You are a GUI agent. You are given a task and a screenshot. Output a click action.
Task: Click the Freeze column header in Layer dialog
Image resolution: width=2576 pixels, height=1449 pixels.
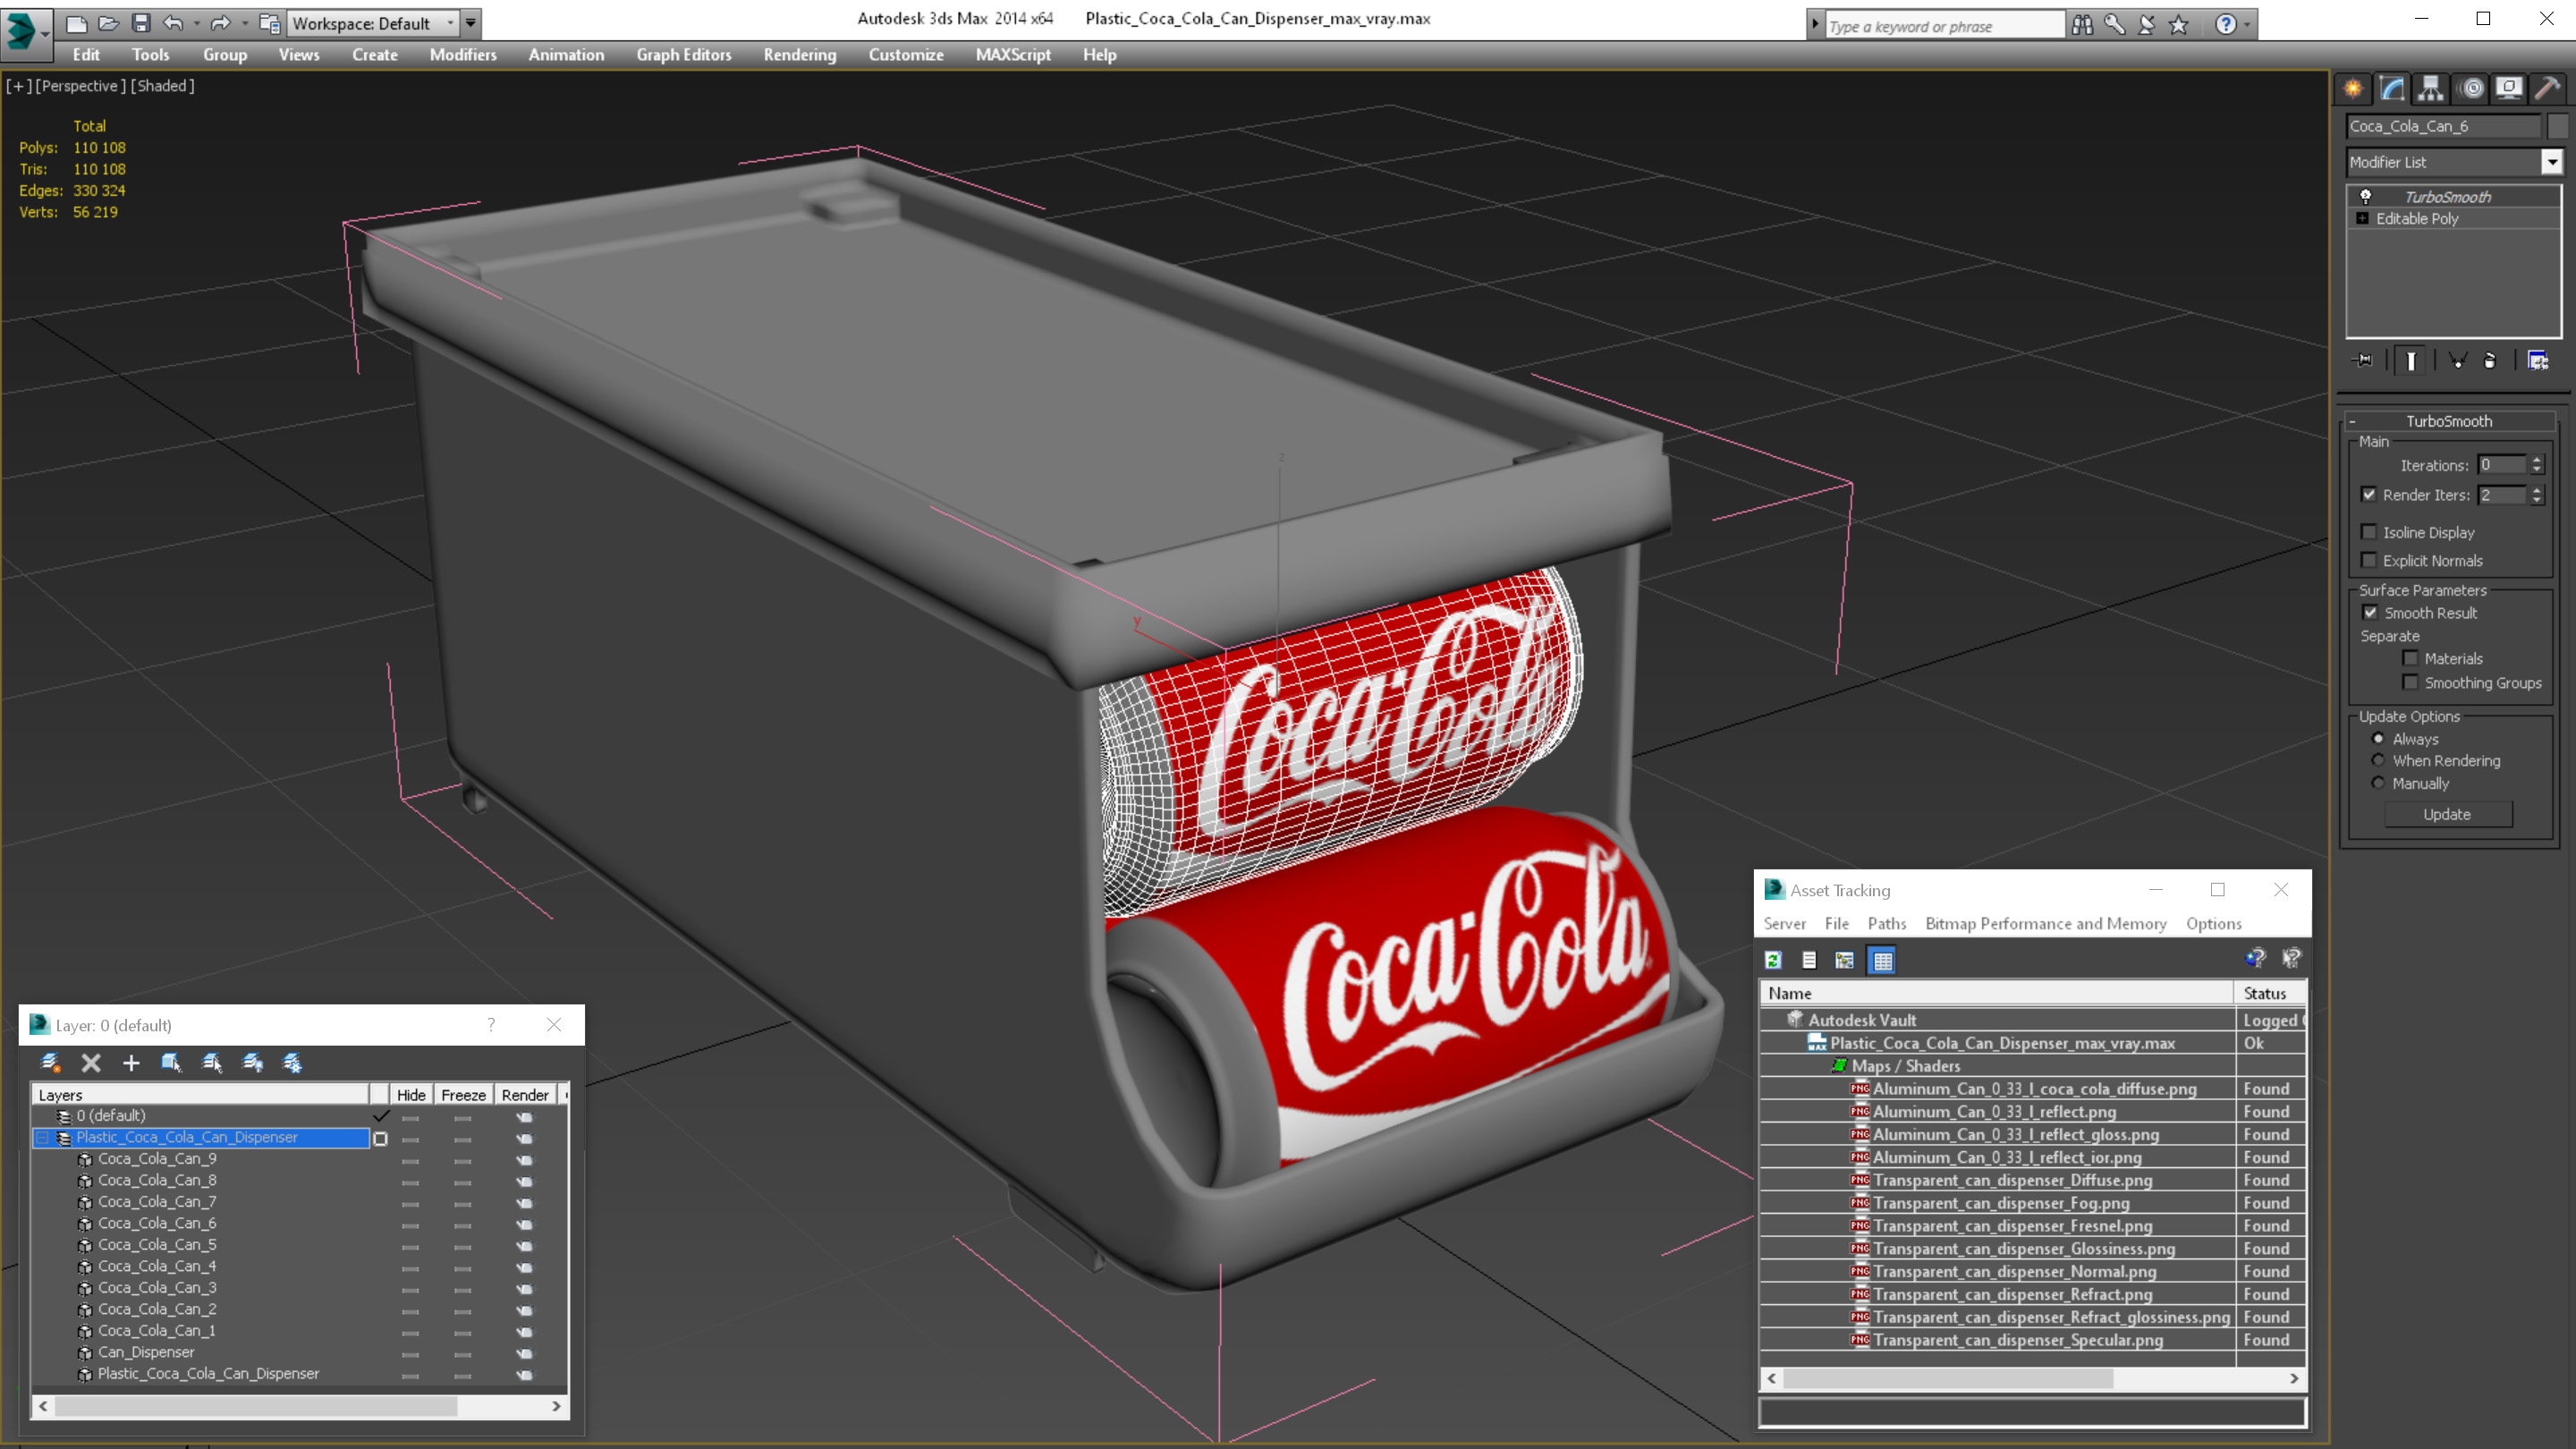click(x=463, y=1095)
